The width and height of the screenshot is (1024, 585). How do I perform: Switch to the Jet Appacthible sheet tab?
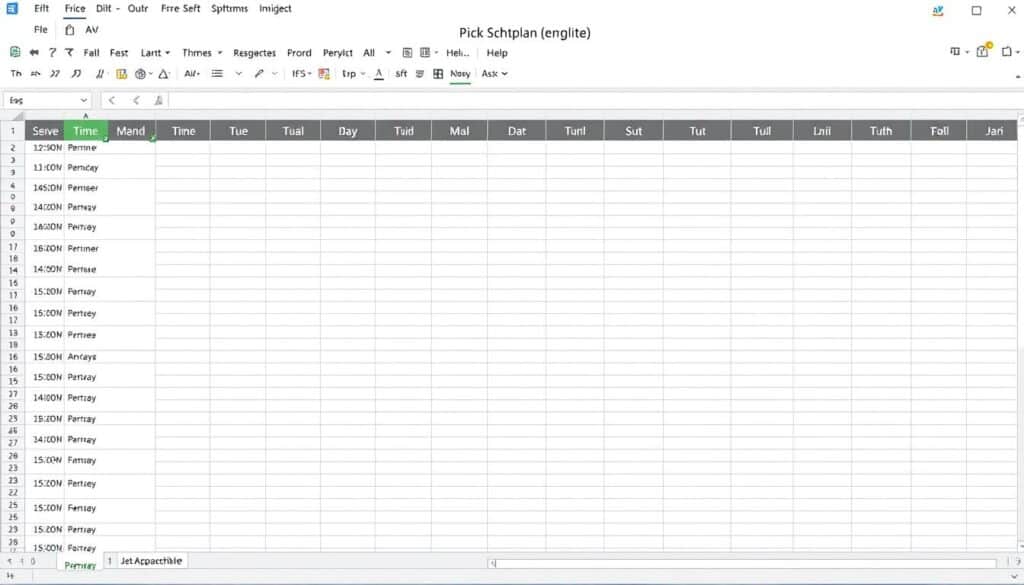(151, 561)
